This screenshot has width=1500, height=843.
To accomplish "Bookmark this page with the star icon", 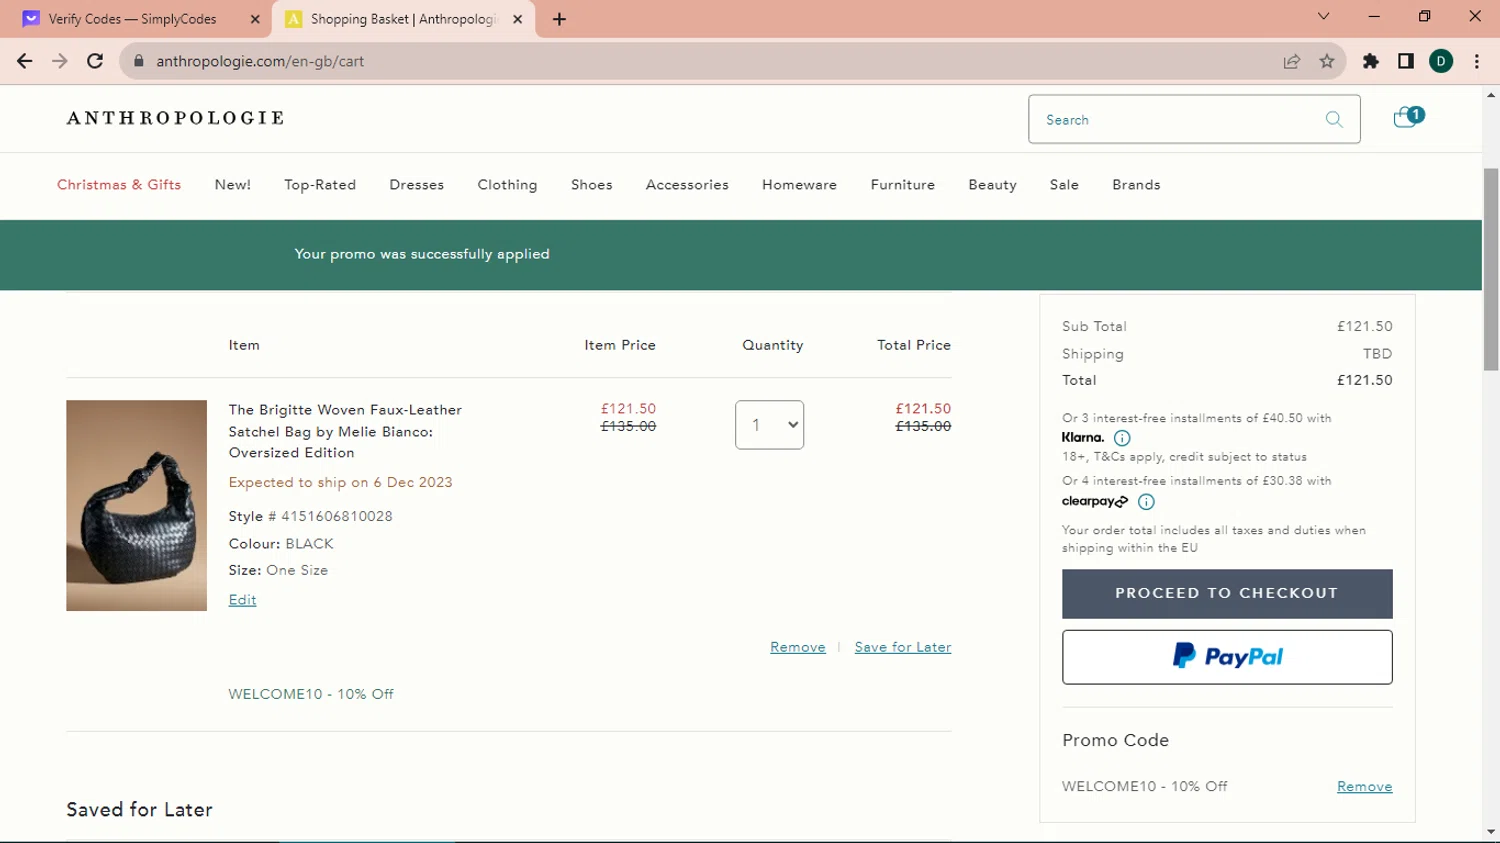I will coord(1327,61).
